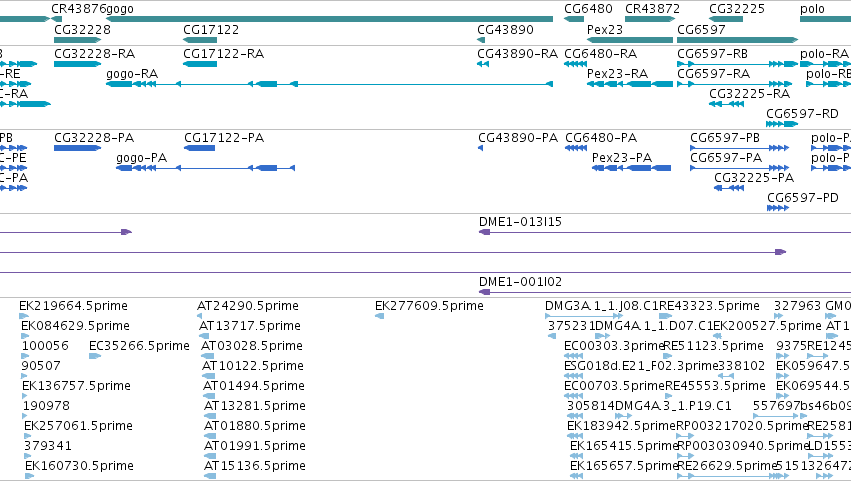Image resolution: width=851 pixels, height=481 pixels.
Task: Select the EC00303.3prime EST label
Action: (x=614, y=346)
